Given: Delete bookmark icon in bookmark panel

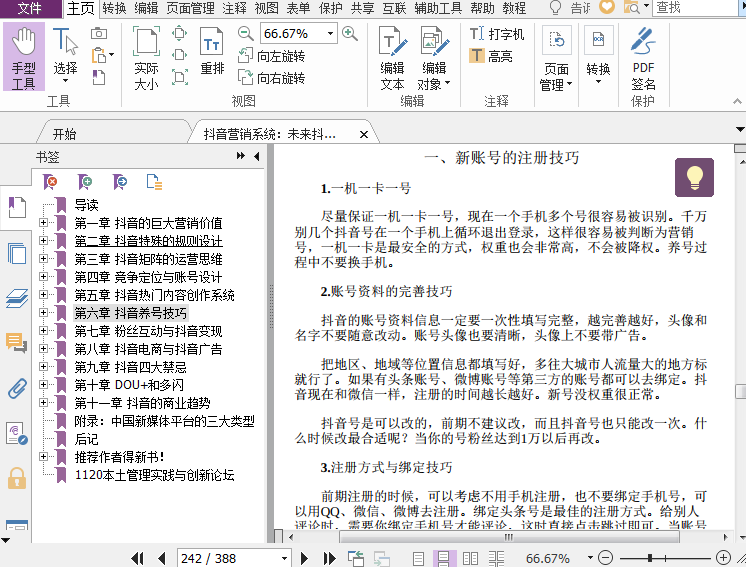Looking at the screenshot, I should click(49, 182).
